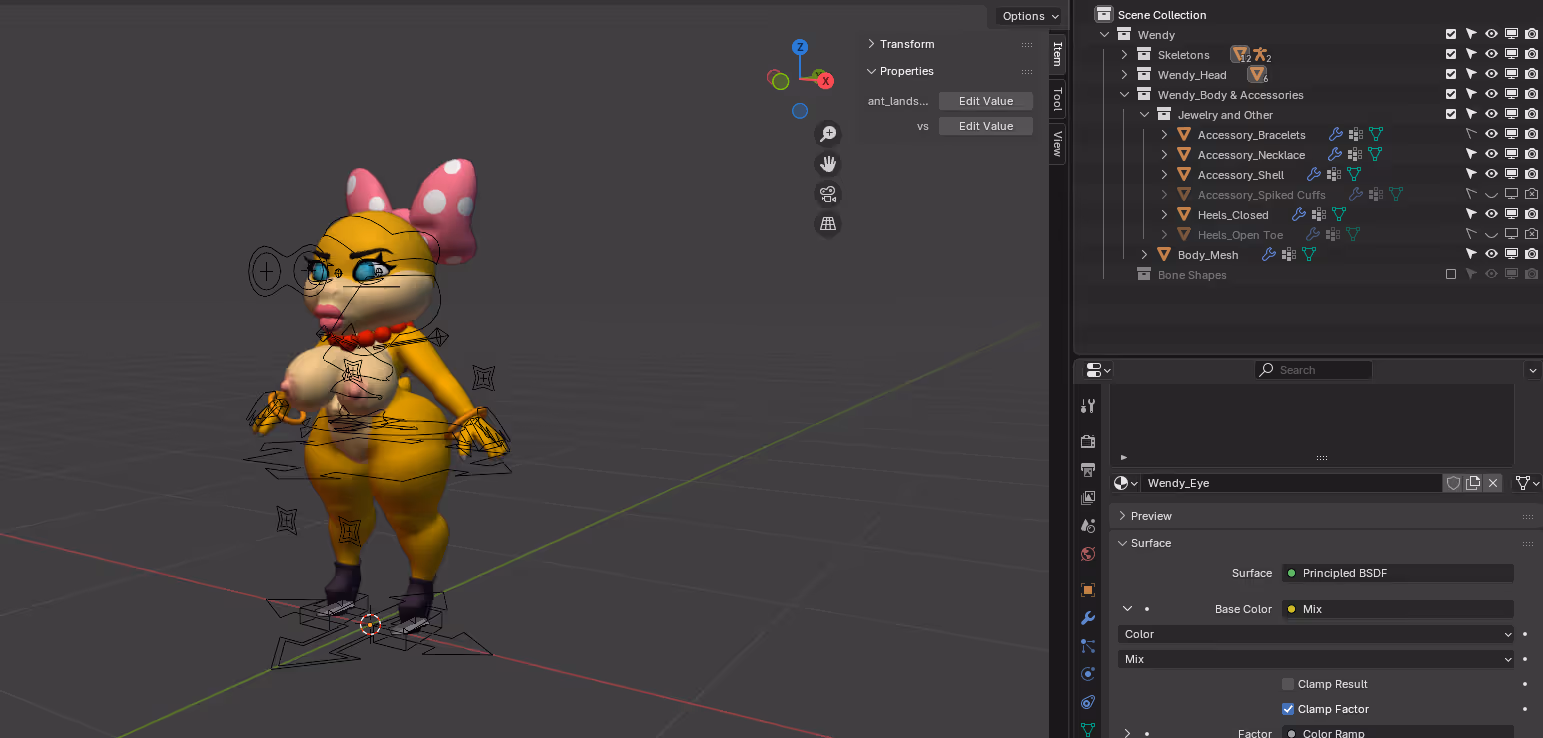Expand the Wendy_Head collection
Screen dimensions: 1543x738
[x=1124, y=75]
